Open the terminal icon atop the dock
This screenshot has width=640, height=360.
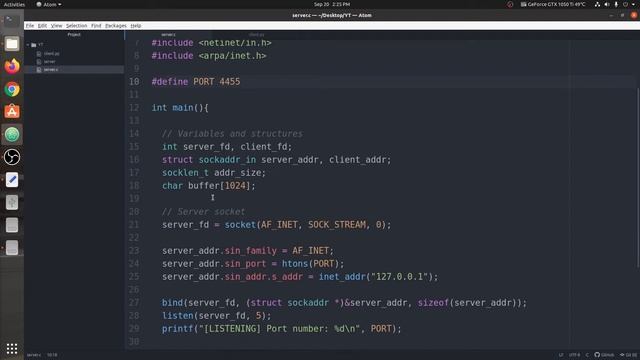tap(12, 20)
